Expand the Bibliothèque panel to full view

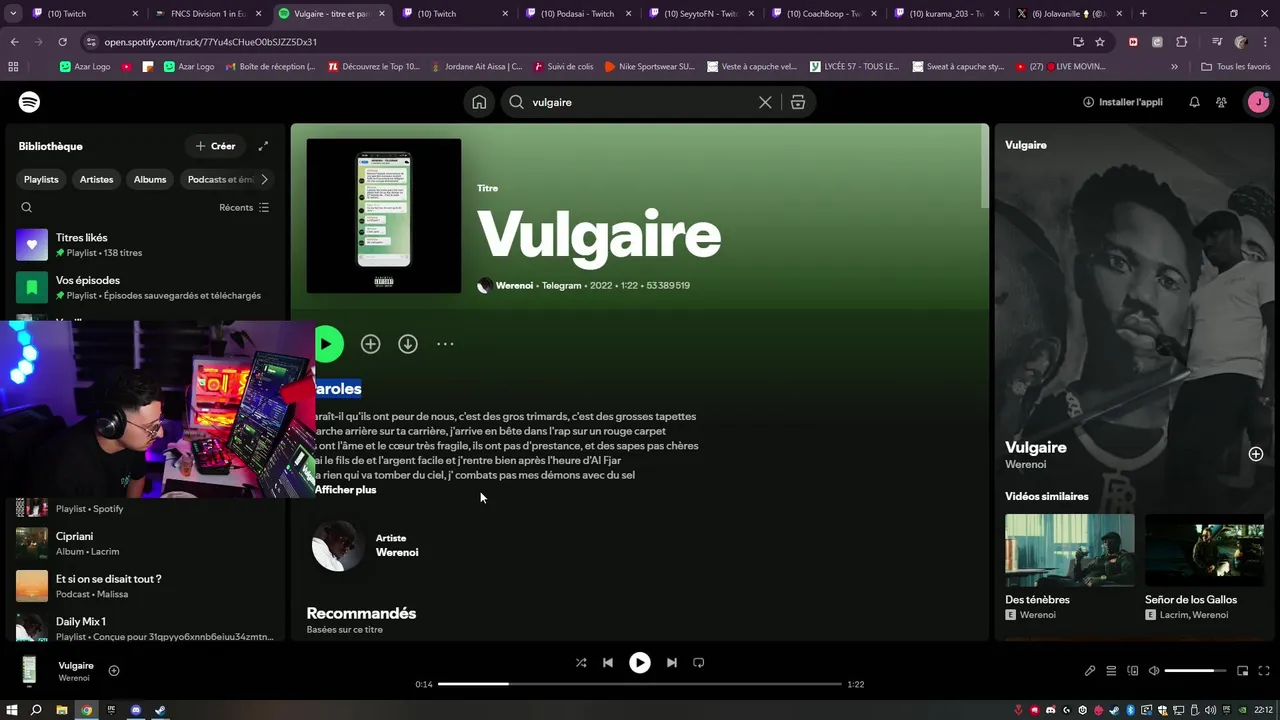tap(263, 146)
